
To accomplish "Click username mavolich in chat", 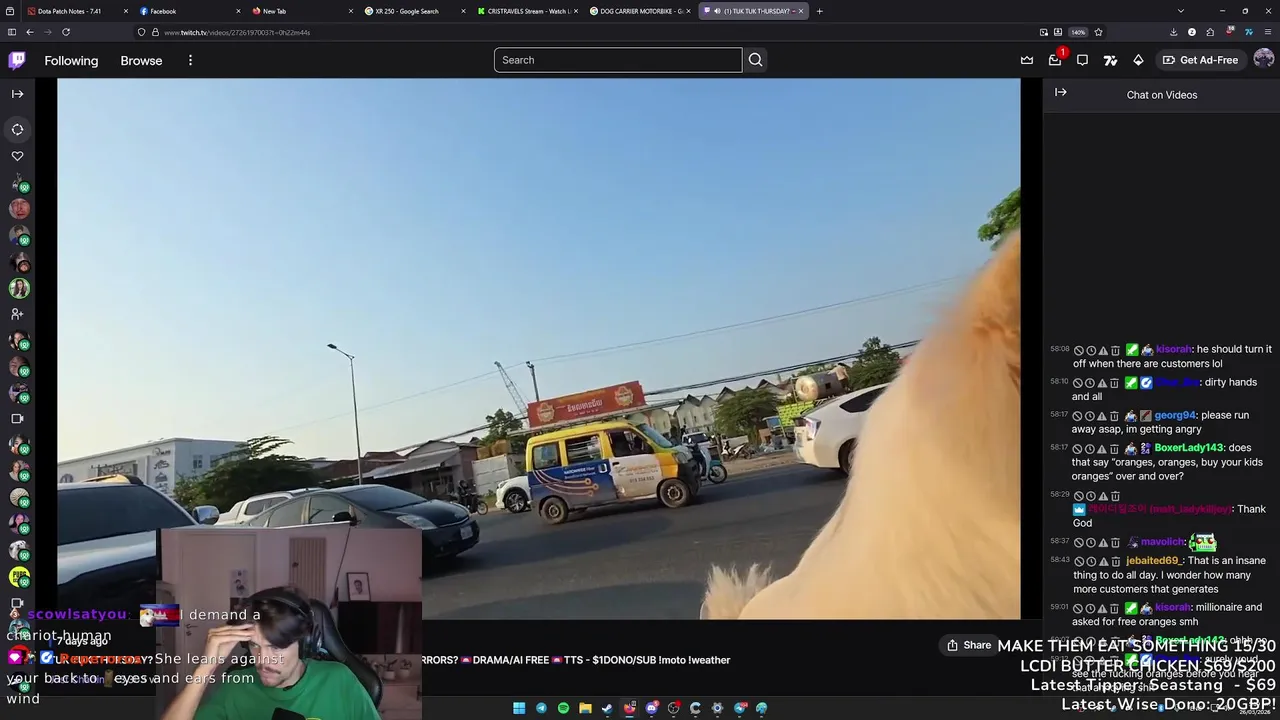I will click(x=1162, y=542).
